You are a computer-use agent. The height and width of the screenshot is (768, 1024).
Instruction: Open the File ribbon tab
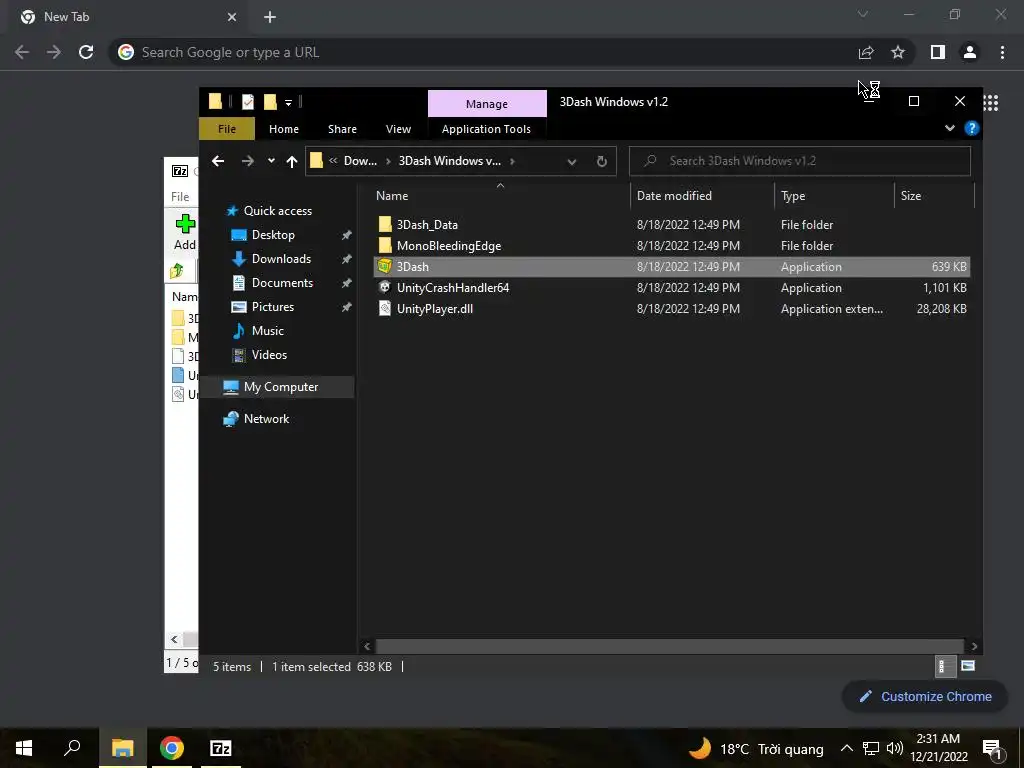pos(227,129)
